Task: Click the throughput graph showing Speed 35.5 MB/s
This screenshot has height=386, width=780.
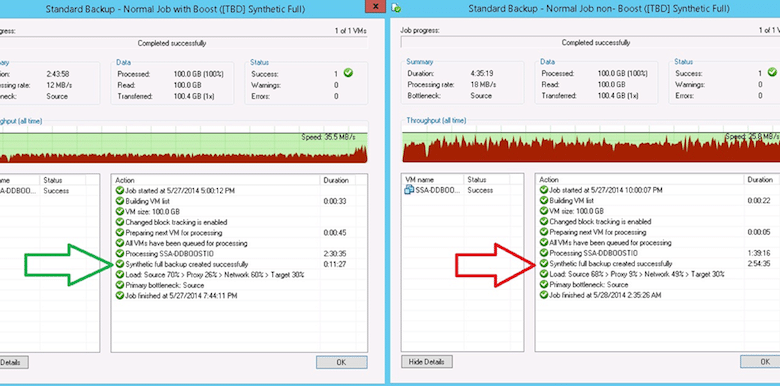Action: click(184, 144)
